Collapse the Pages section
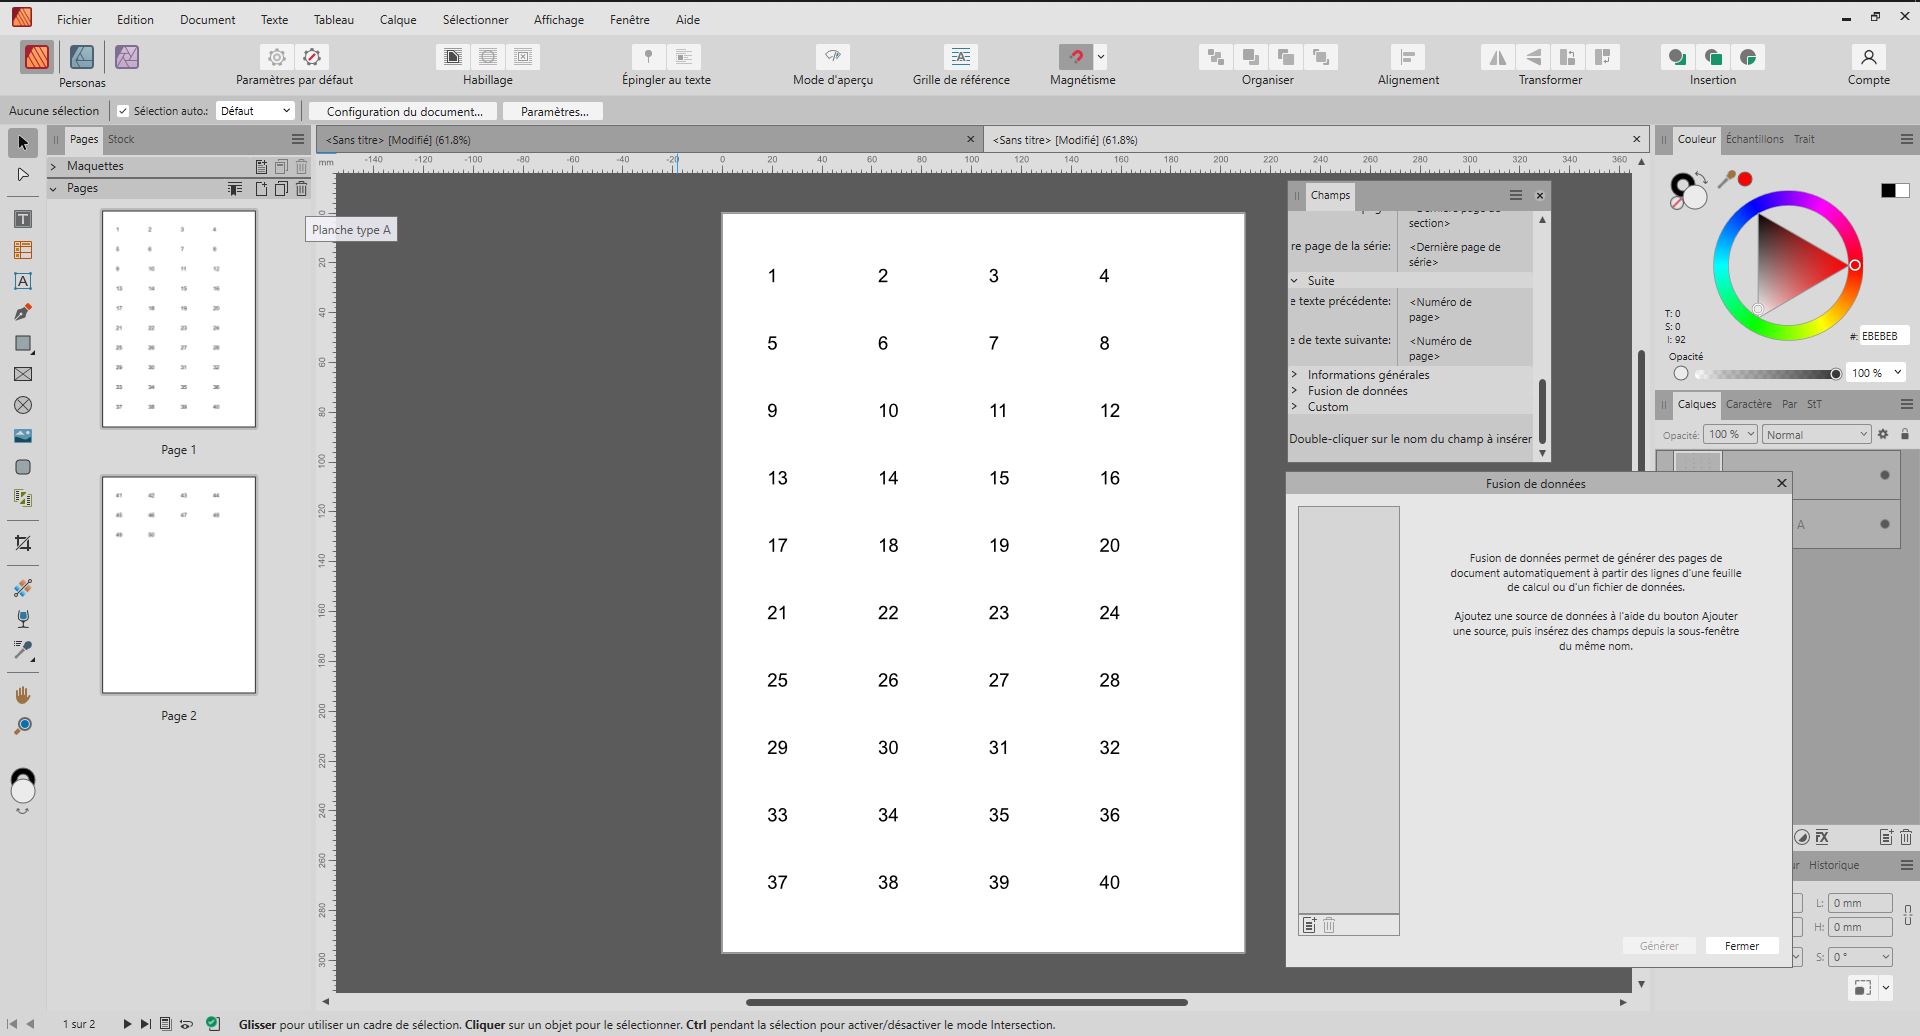The width and height of the screenshot is (1920, 1036). pos(54,188)
